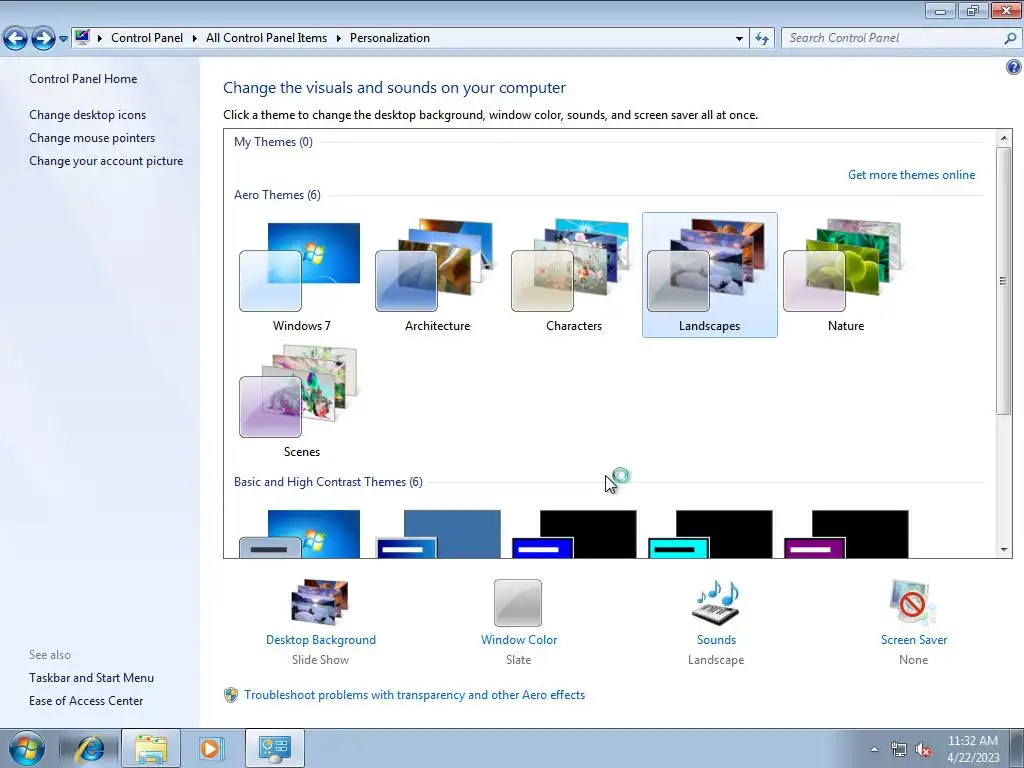Apply the Nature theme
The height and width of the screenshot is (768, 1024).
846,276
